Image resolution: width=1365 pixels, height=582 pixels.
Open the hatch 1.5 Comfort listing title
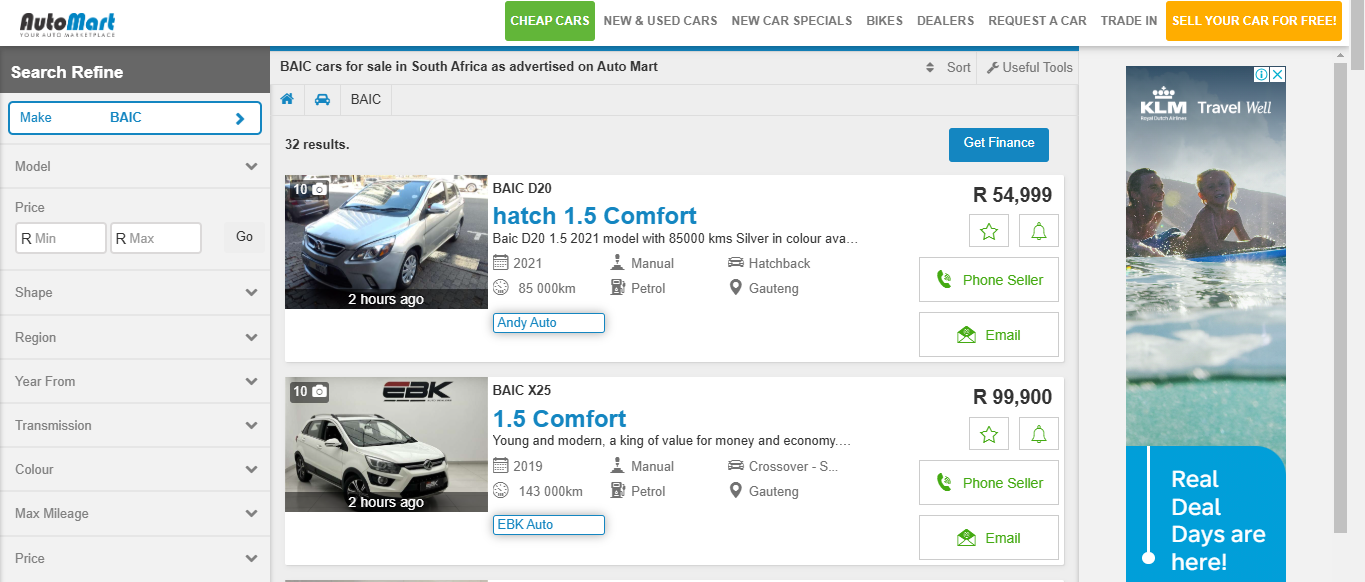coord(595,216)
